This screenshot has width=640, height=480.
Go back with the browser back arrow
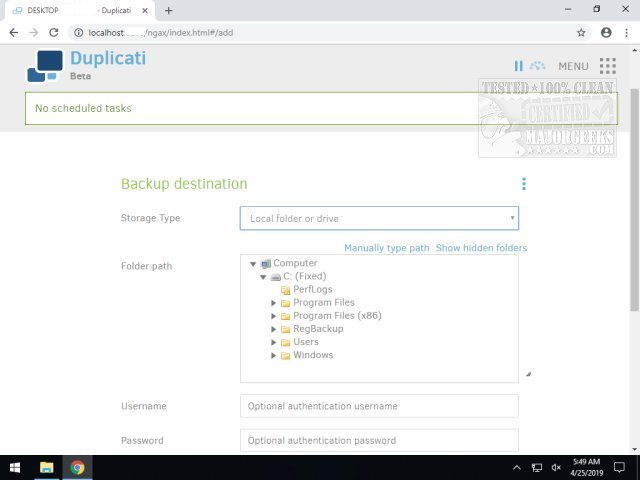pyautogui.click(x=13, y=33)
